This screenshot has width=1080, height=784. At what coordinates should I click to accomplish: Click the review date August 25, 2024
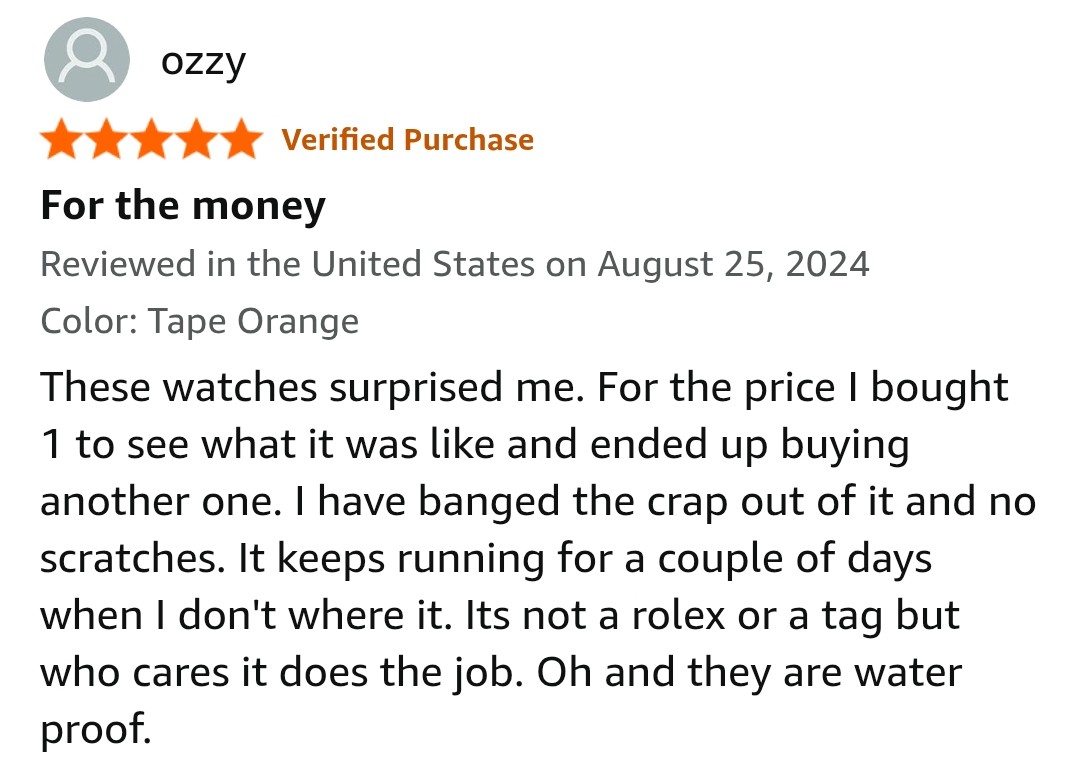734,265
